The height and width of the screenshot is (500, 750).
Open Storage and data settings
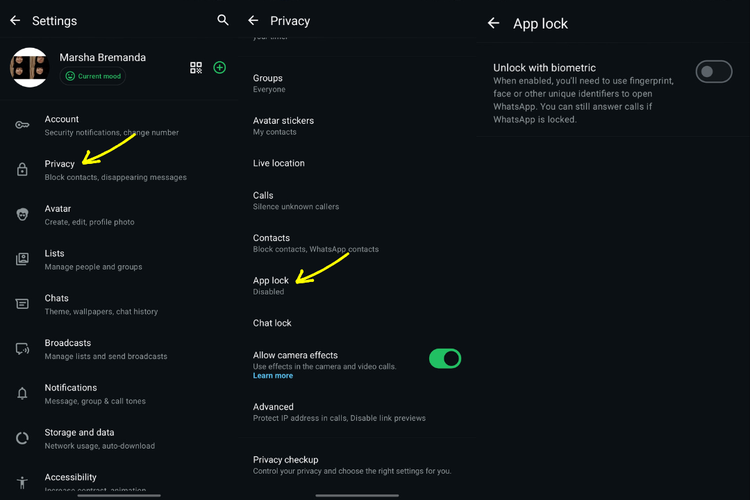pos(119,439)
